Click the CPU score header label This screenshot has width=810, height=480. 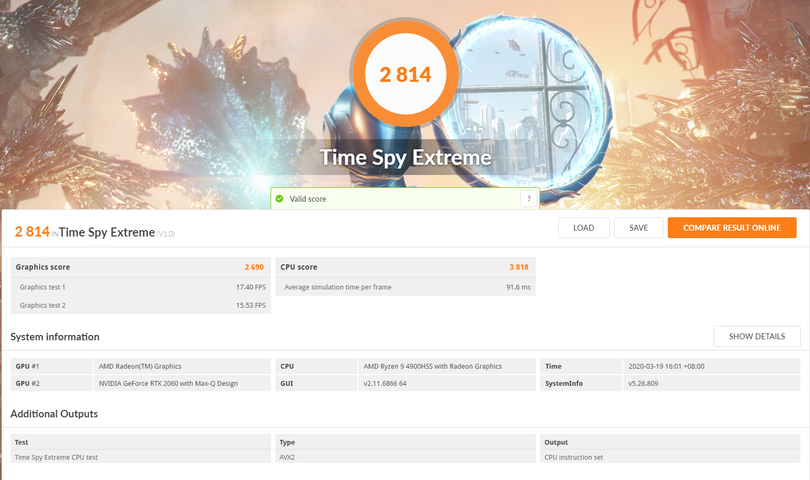coord(299,267)
